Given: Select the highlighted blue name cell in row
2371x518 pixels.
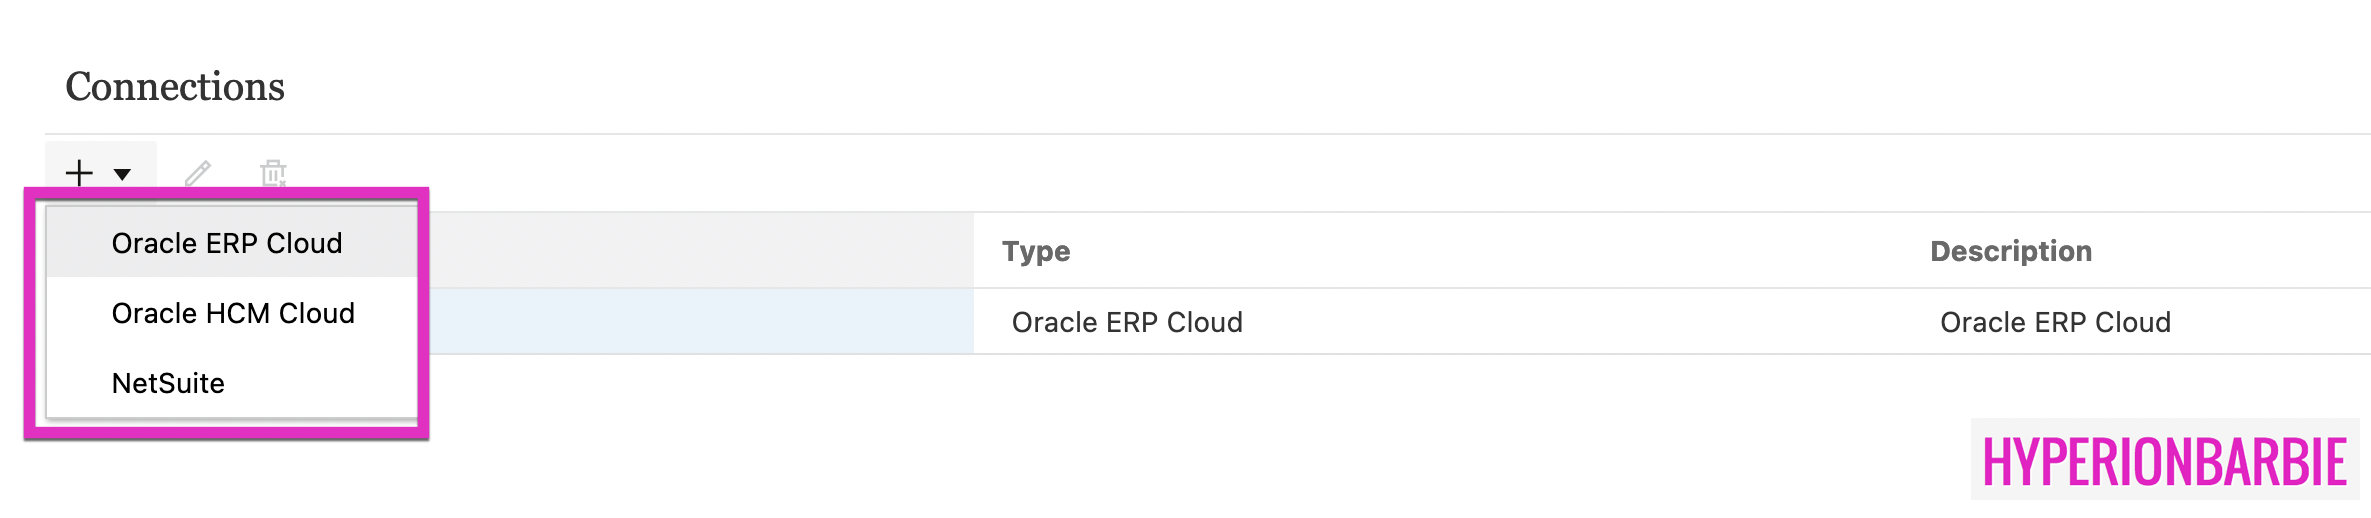Looking at the screenshot, I should coord(700,322).
